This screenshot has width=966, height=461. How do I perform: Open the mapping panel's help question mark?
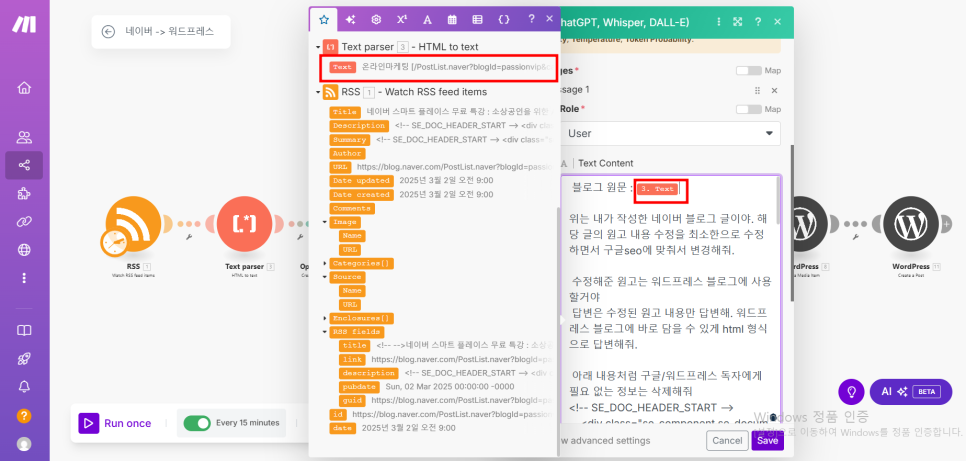point(532,18)
